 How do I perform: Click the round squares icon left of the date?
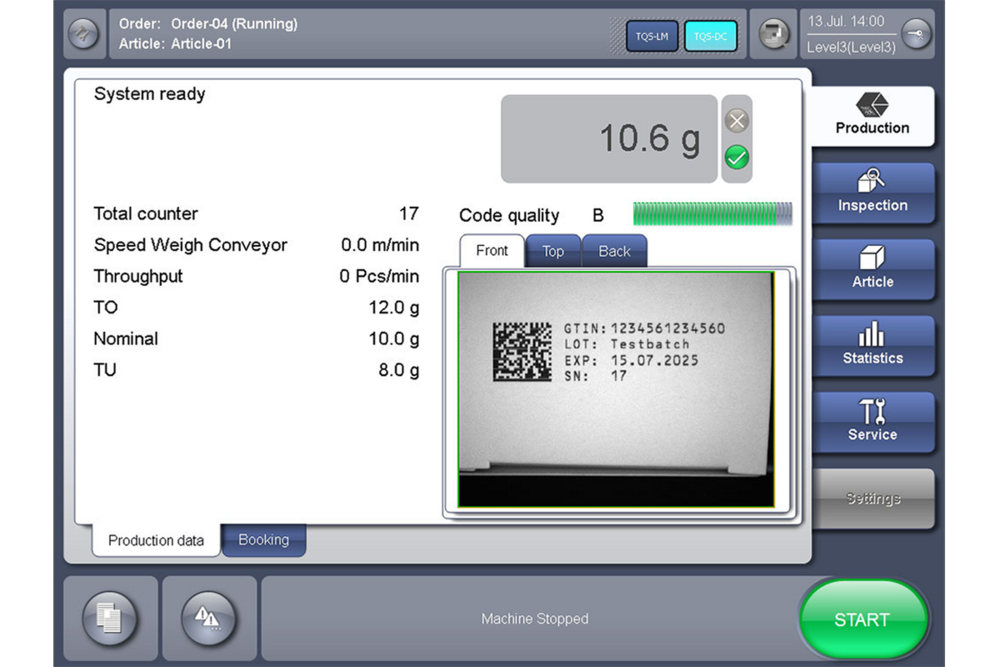click(x=773, y=34)
